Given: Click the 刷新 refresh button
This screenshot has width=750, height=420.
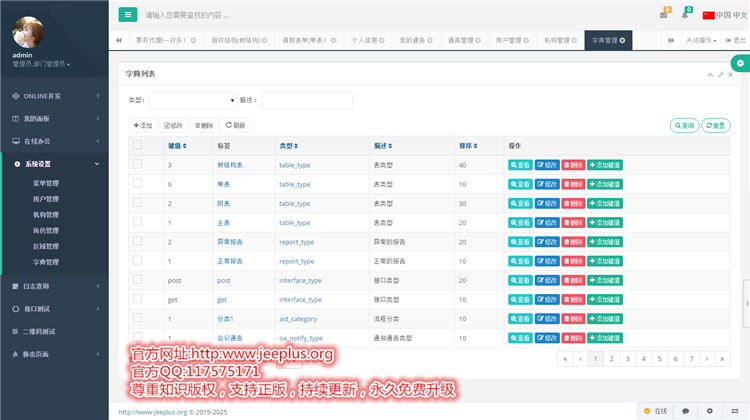Looking at the screenshot, I should coord(235,125).
